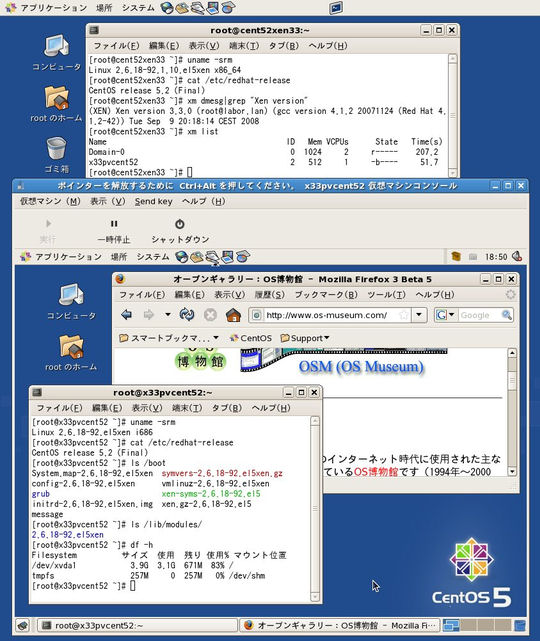
Task: Open 仮想マシン menu in VM console
Action: (x=50, y=201)
